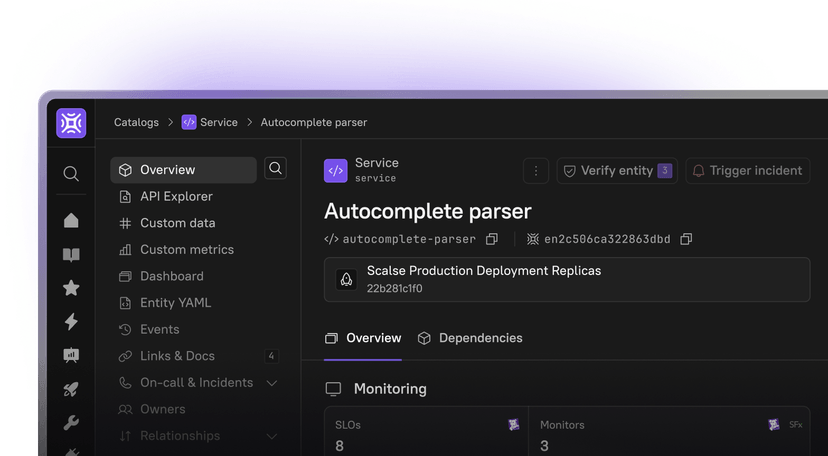Click the rocket icon in deployment card

click(346, 279)
